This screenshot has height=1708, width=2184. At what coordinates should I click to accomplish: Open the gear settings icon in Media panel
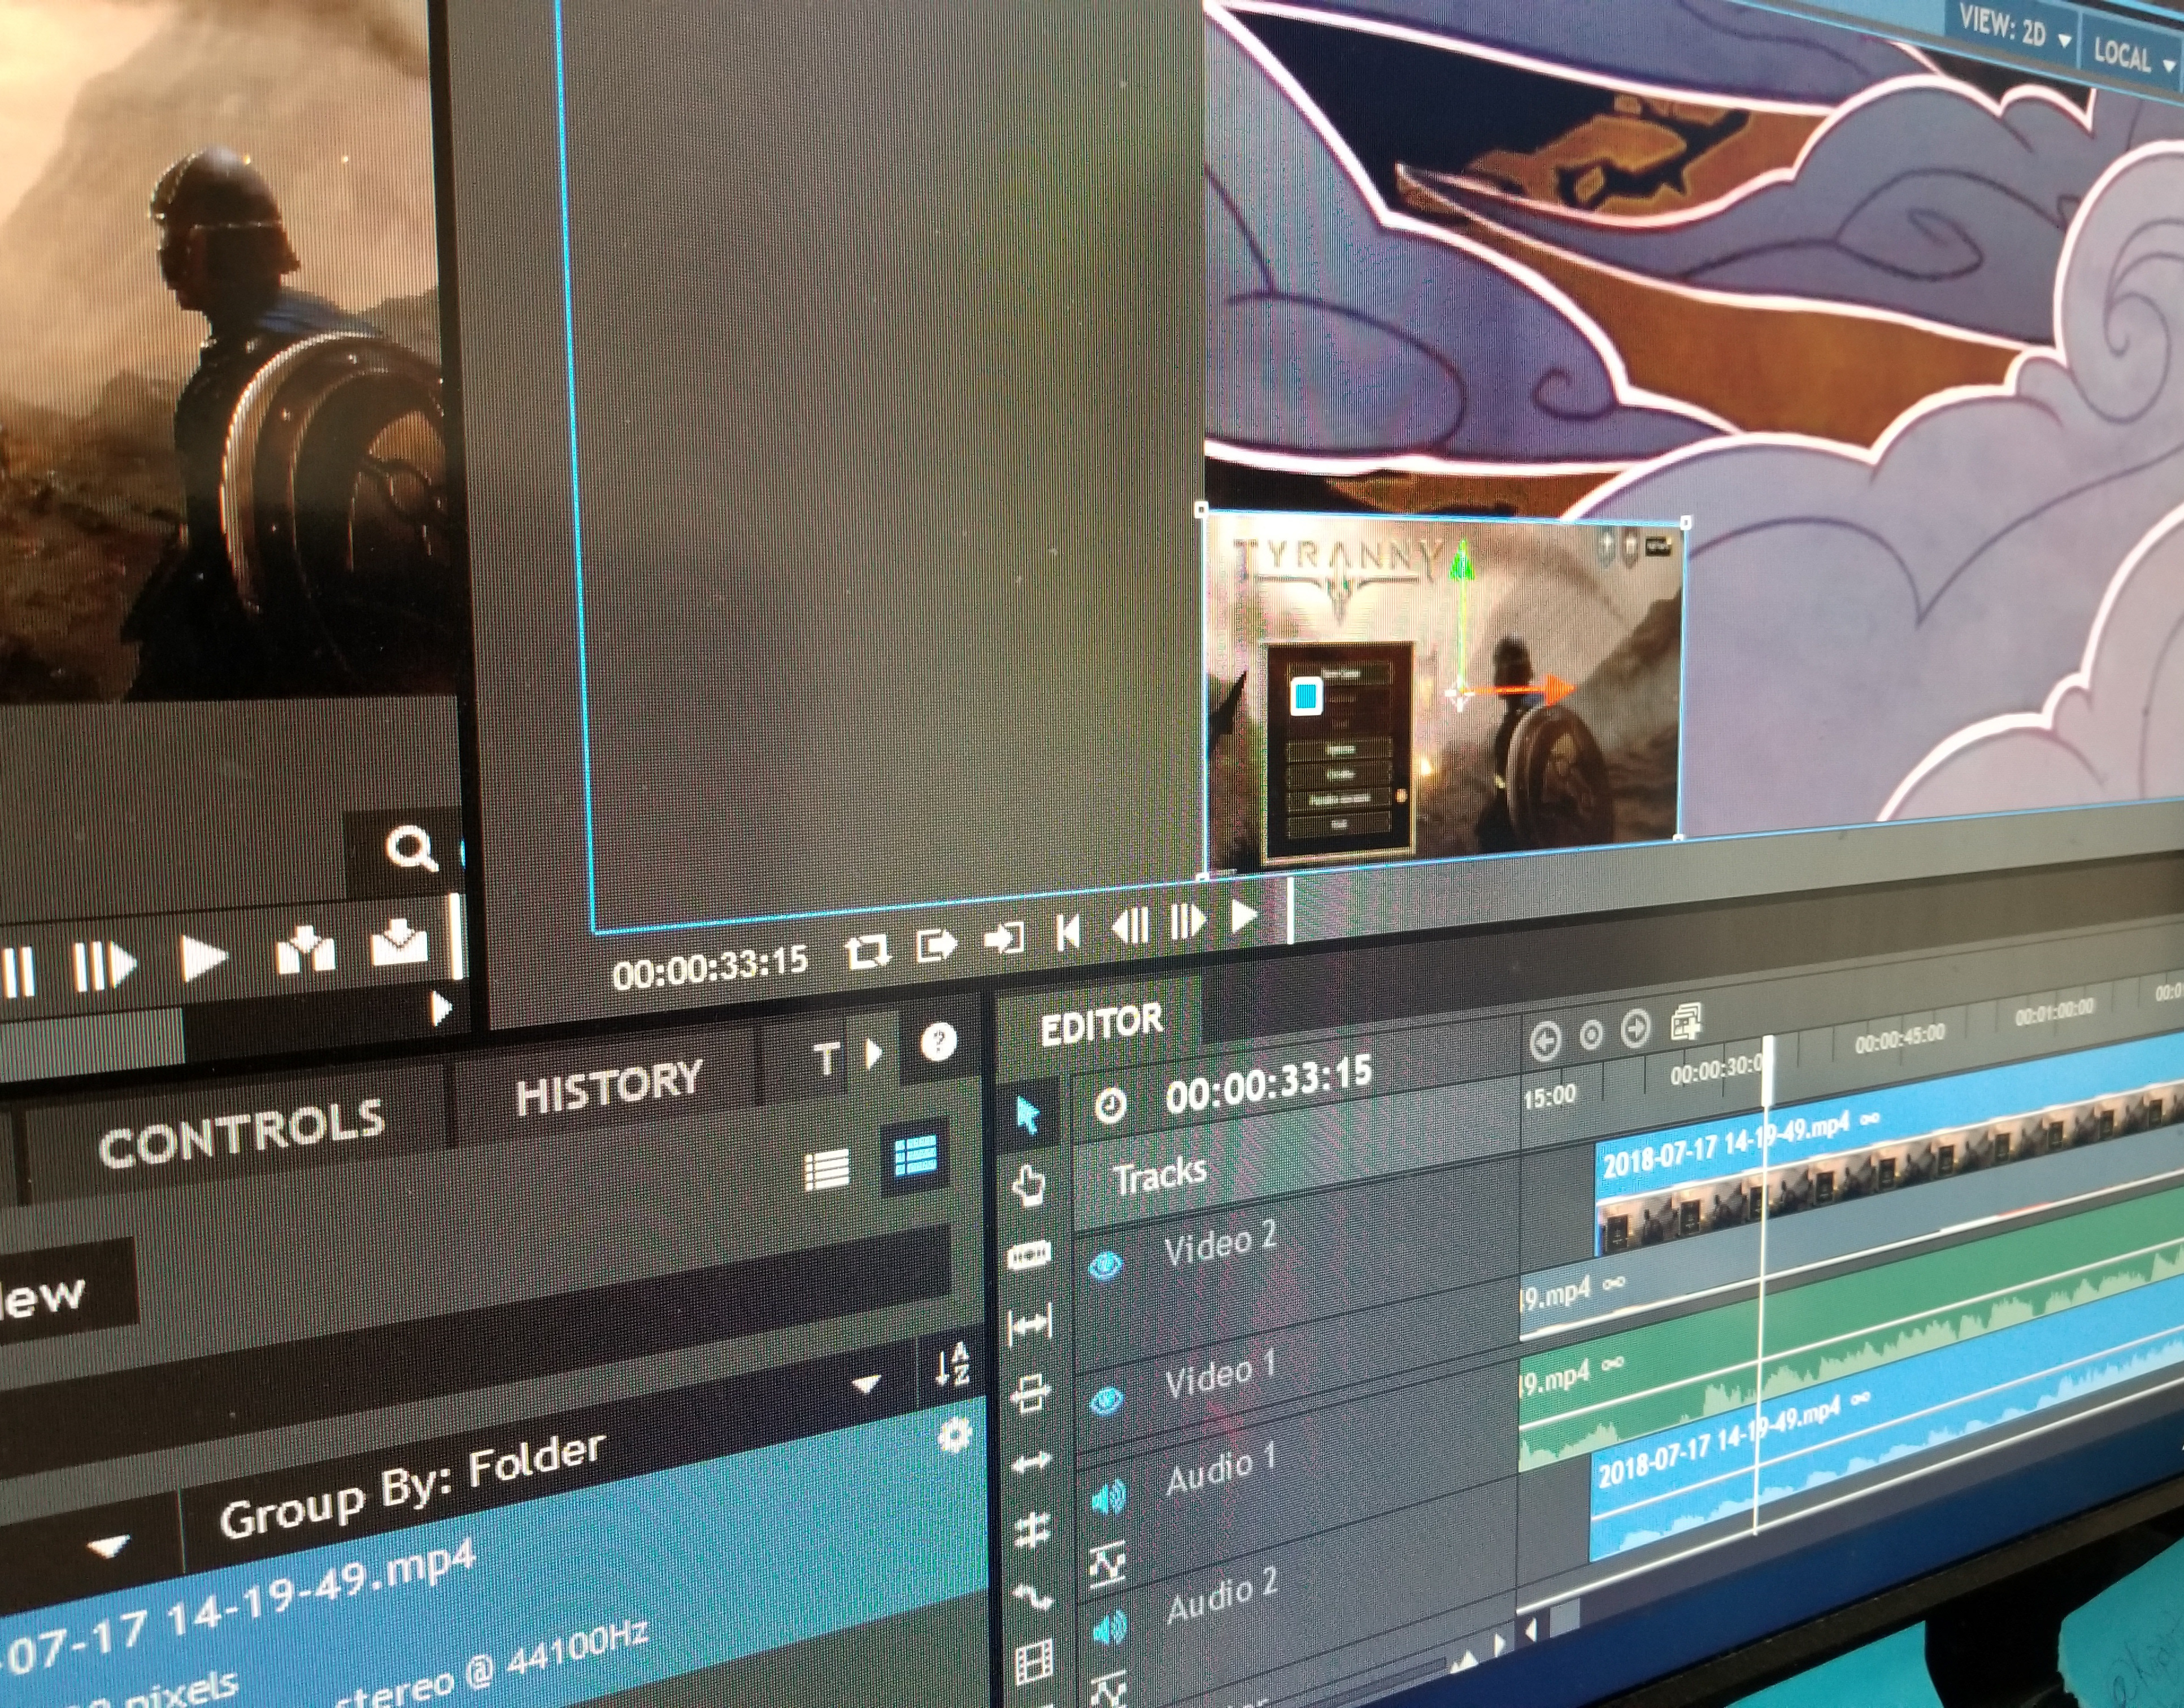[x=955, y=1436]
